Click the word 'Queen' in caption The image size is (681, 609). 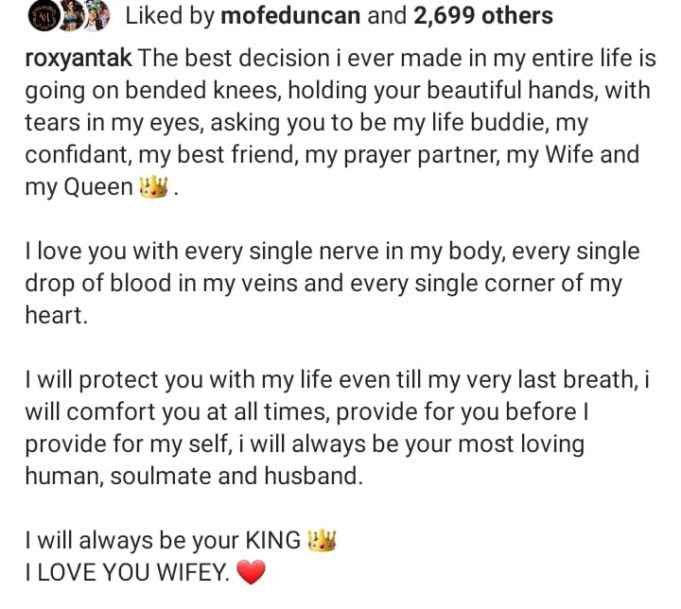point(98,188)
